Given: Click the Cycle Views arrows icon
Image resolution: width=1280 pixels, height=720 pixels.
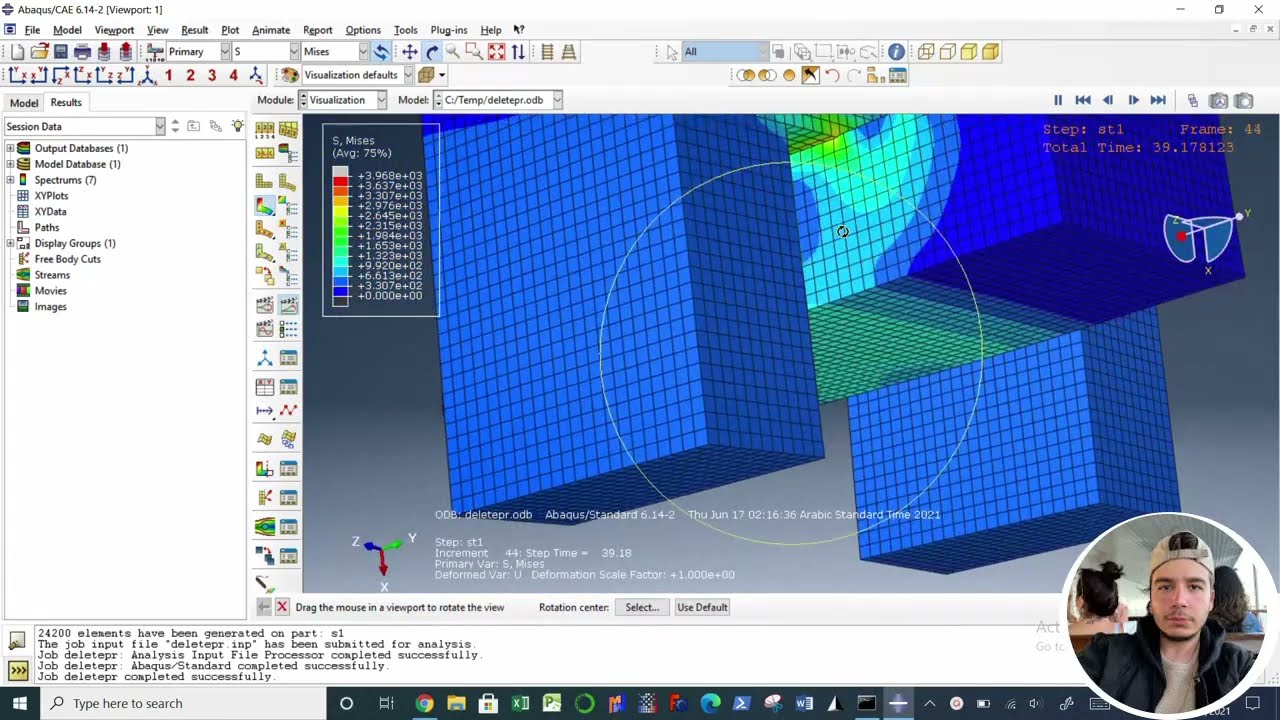Looking at the screenshot, I should 518,52.
